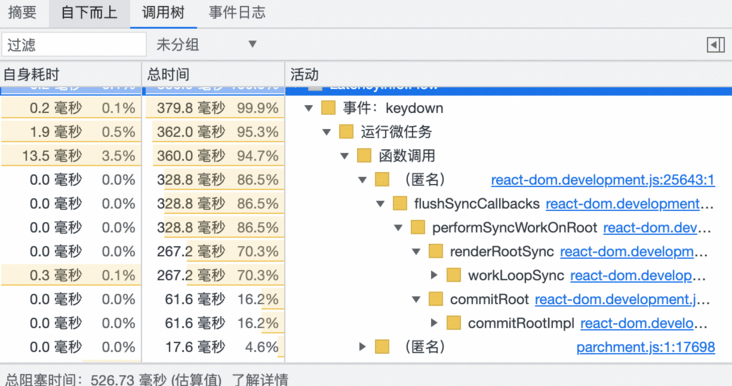Switch to the 事件日志 tab
The image size is (732, 386).
[x=237, y=13]
